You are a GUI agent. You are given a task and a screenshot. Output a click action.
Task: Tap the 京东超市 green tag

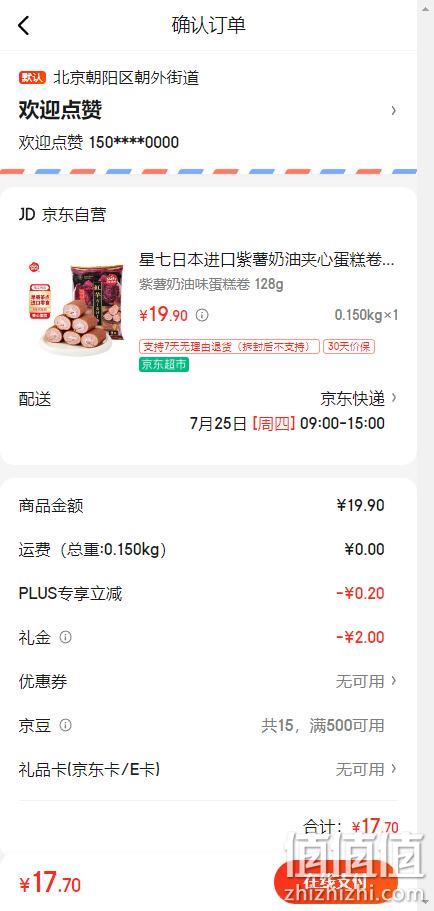(x=164, y=365)
